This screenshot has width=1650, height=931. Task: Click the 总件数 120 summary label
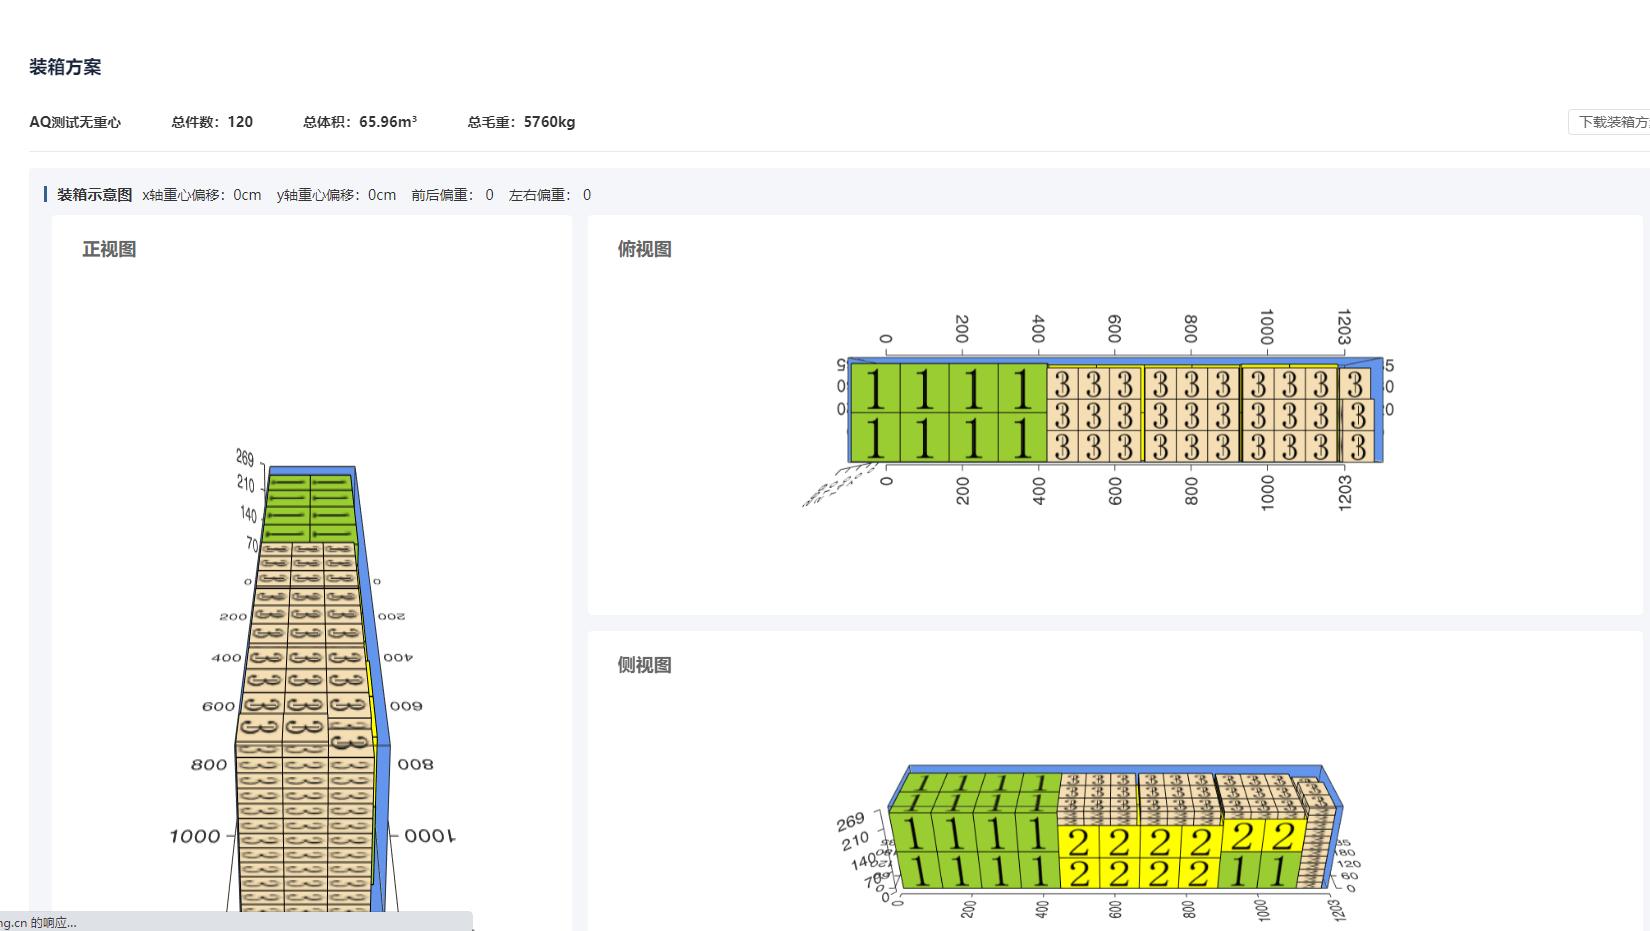[x=212, y=122]
